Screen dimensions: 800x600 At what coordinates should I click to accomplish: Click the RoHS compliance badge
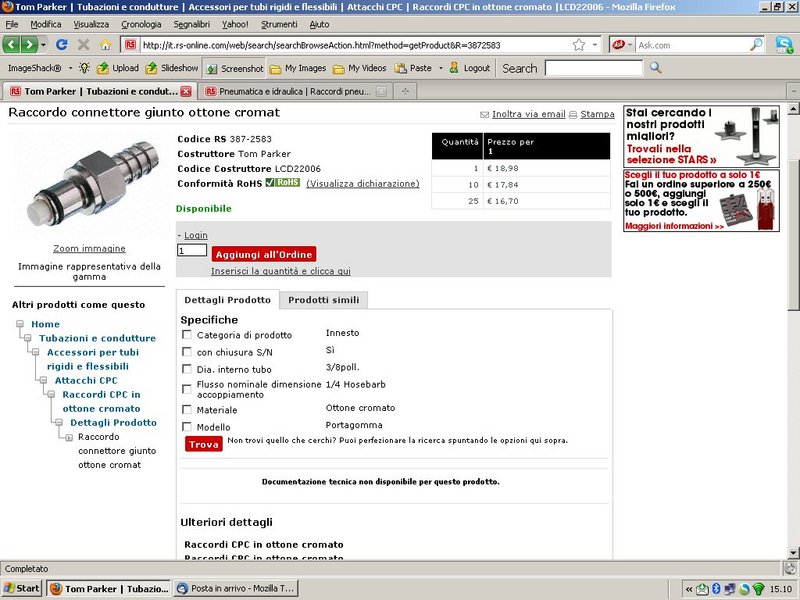(283, 183)
